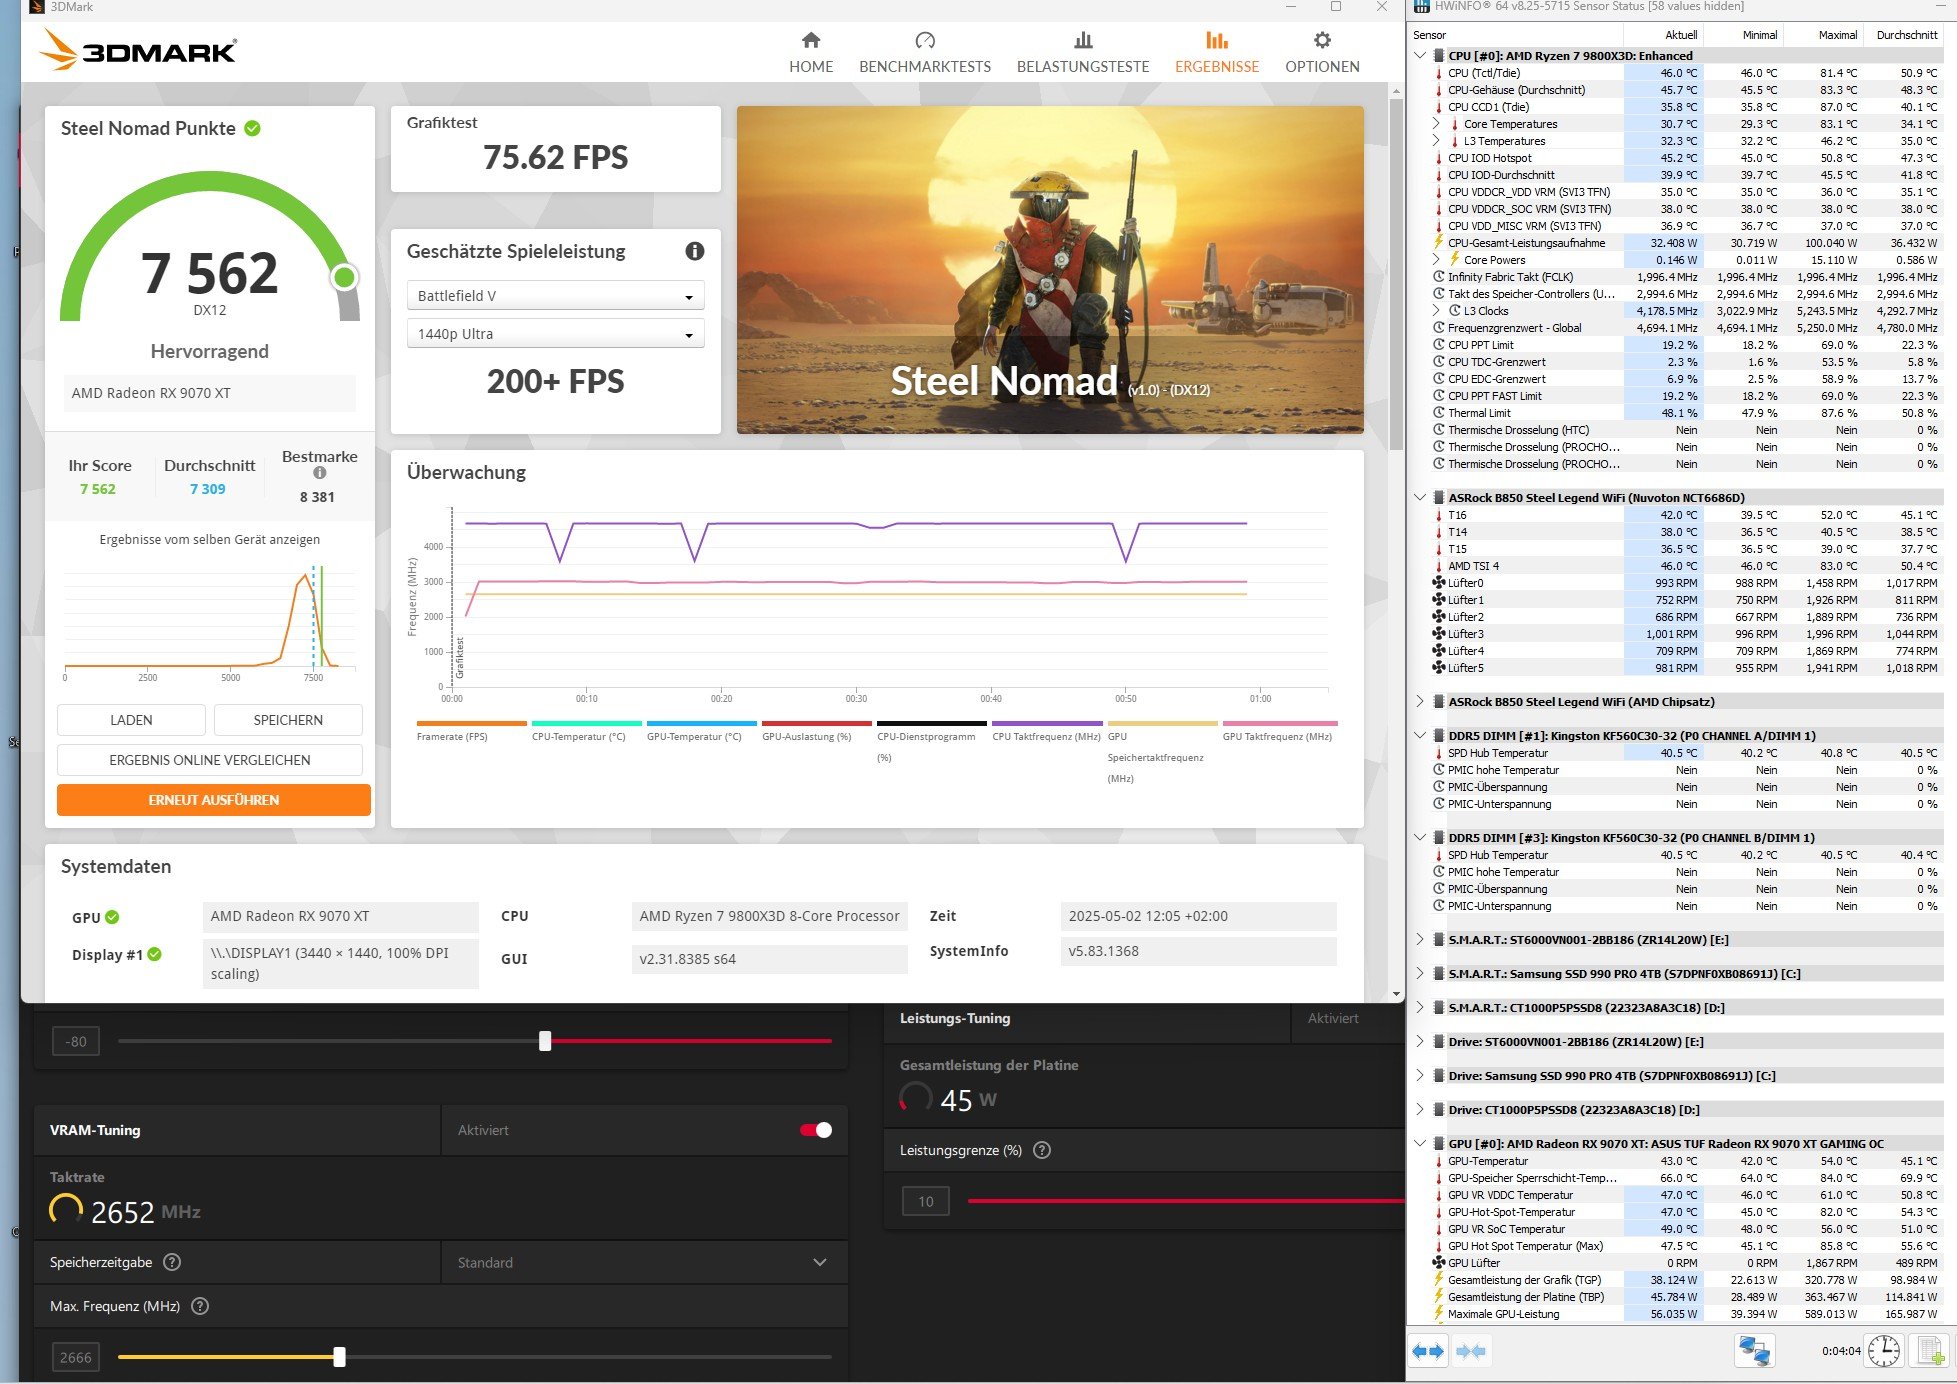Click the Max. Frequenz slider handle
The height and width of the screenshot is (1384, 1957).
(339, 1357)
